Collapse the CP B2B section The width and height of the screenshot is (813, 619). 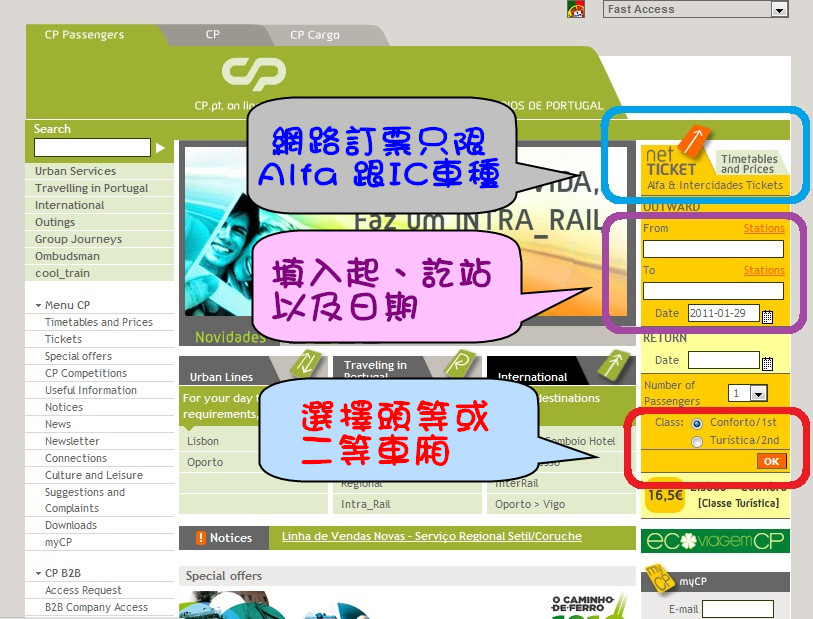click(x=38, y=573)
